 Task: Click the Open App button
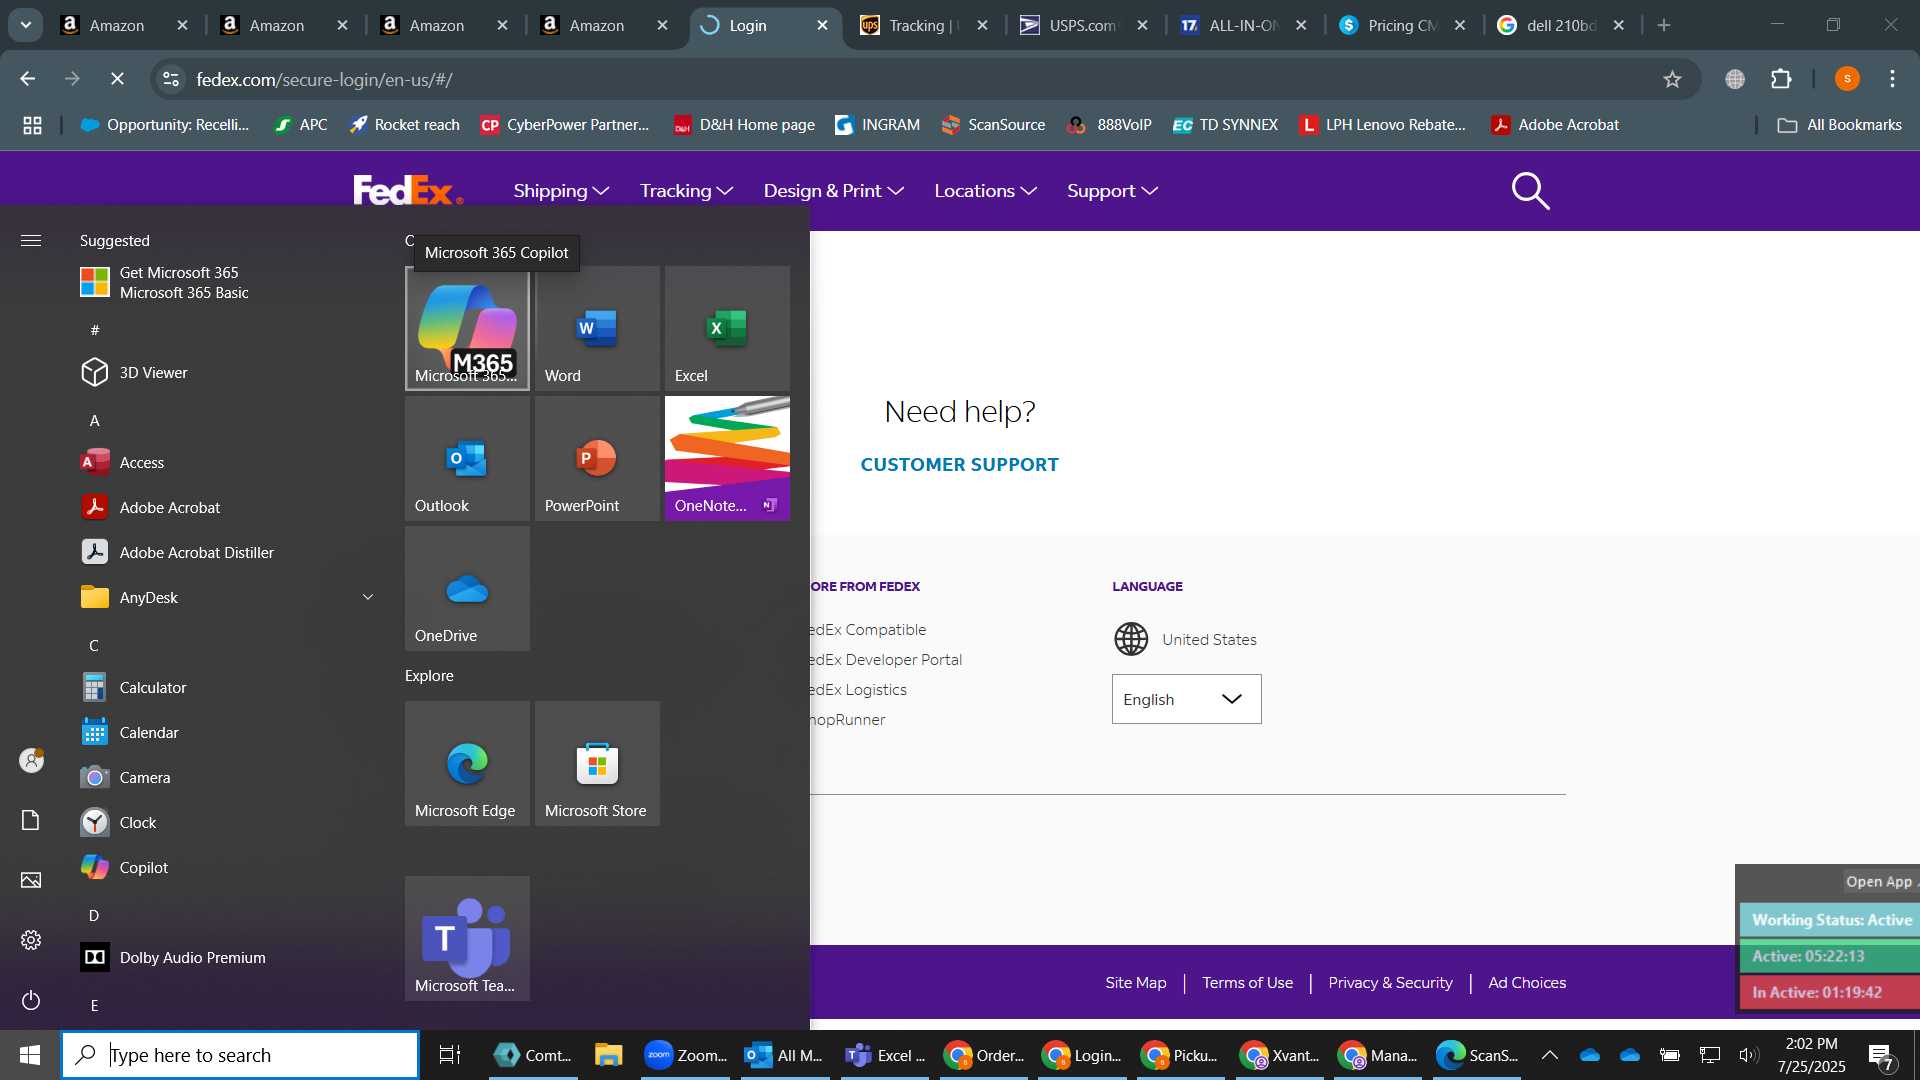pyautogui.click(x=1879, y=881)
